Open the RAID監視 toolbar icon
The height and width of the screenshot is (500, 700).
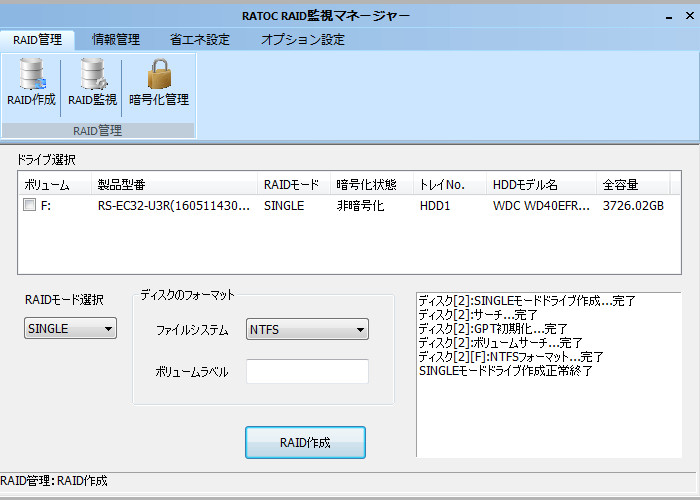click(92, 83)
